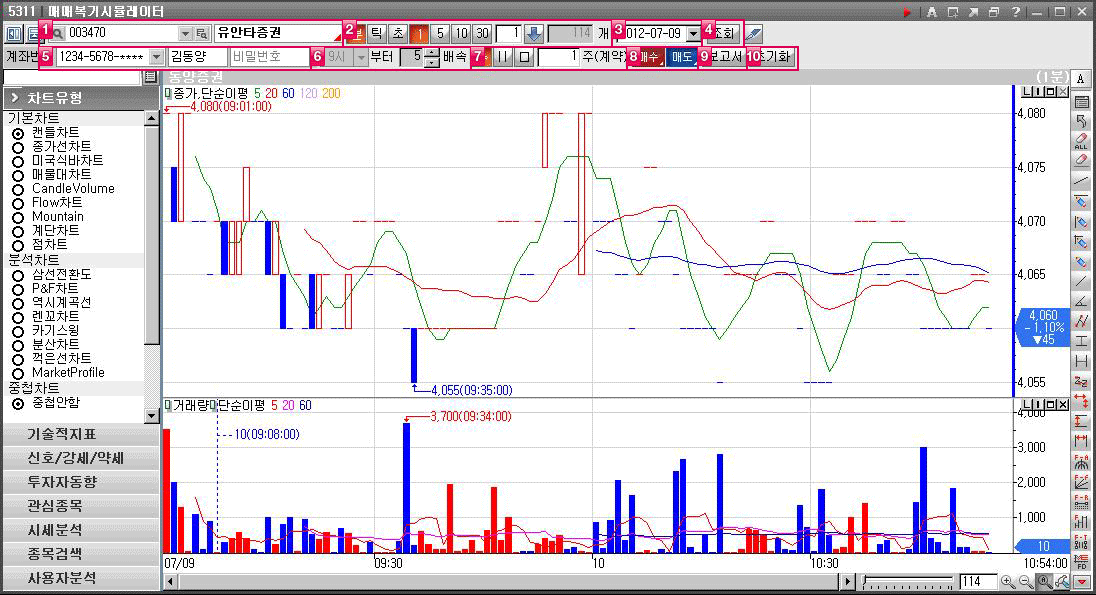The height and width of the screenshot is (595, 1096).
Task: Click the 조회 query button
Action: [x=727, y=33]
